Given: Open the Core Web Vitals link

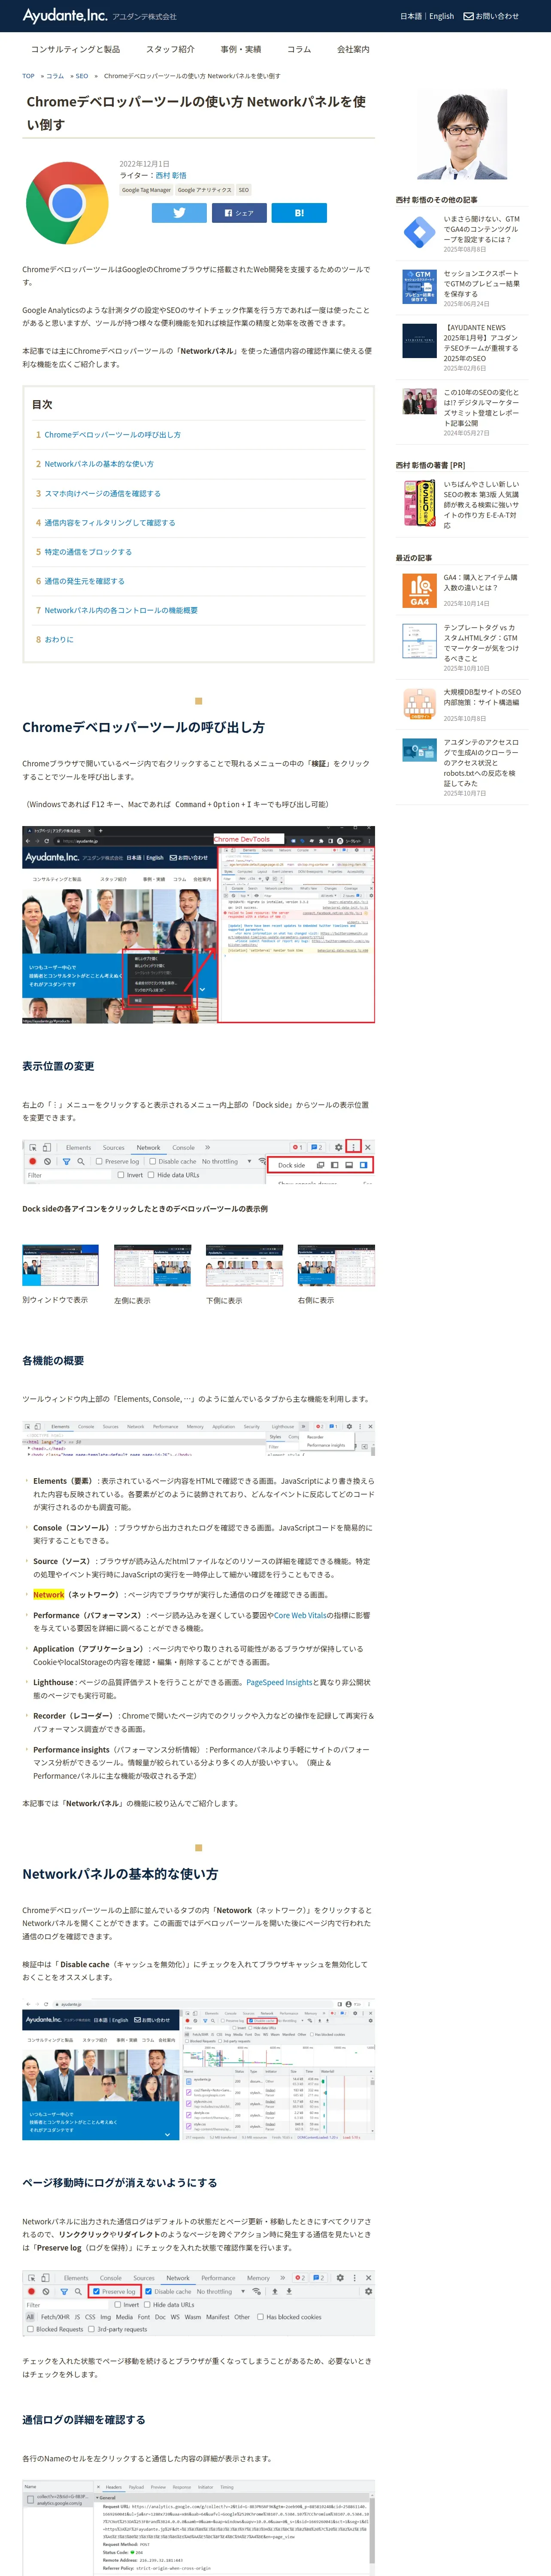Looking at the screenshot, I should coord(300,1615).
